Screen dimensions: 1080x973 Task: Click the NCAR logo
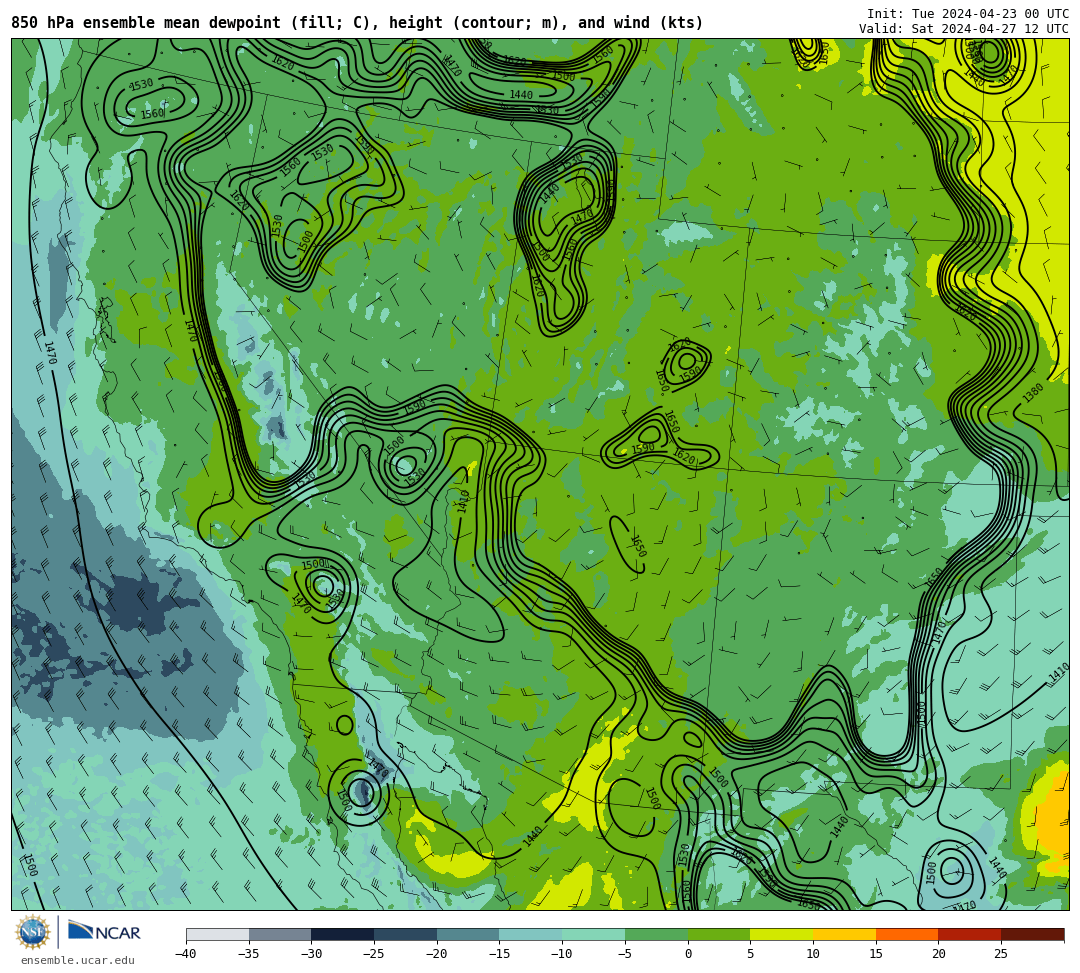click(x=104, y=932)
